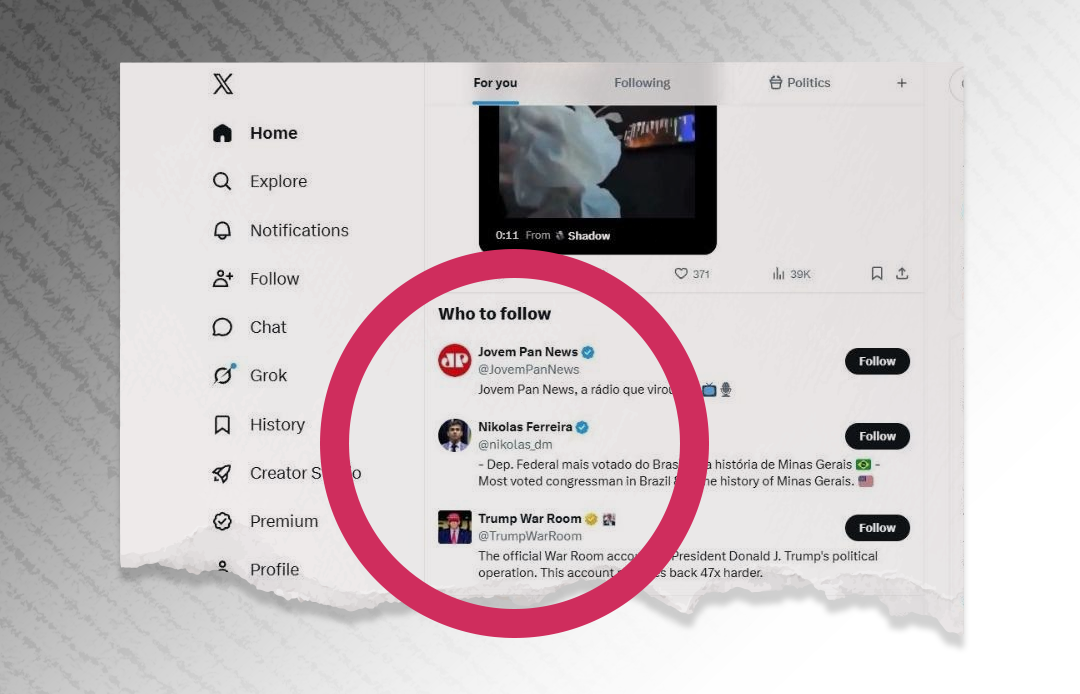The image size is (1080, 694).
Task: Bookmark the video post
Action: (877, 273)
